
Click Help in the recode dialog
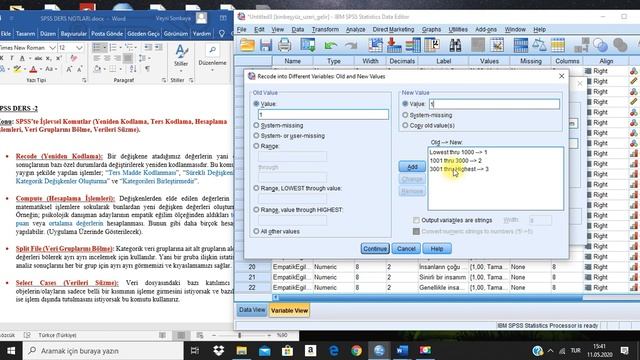[x=437, y=249]
